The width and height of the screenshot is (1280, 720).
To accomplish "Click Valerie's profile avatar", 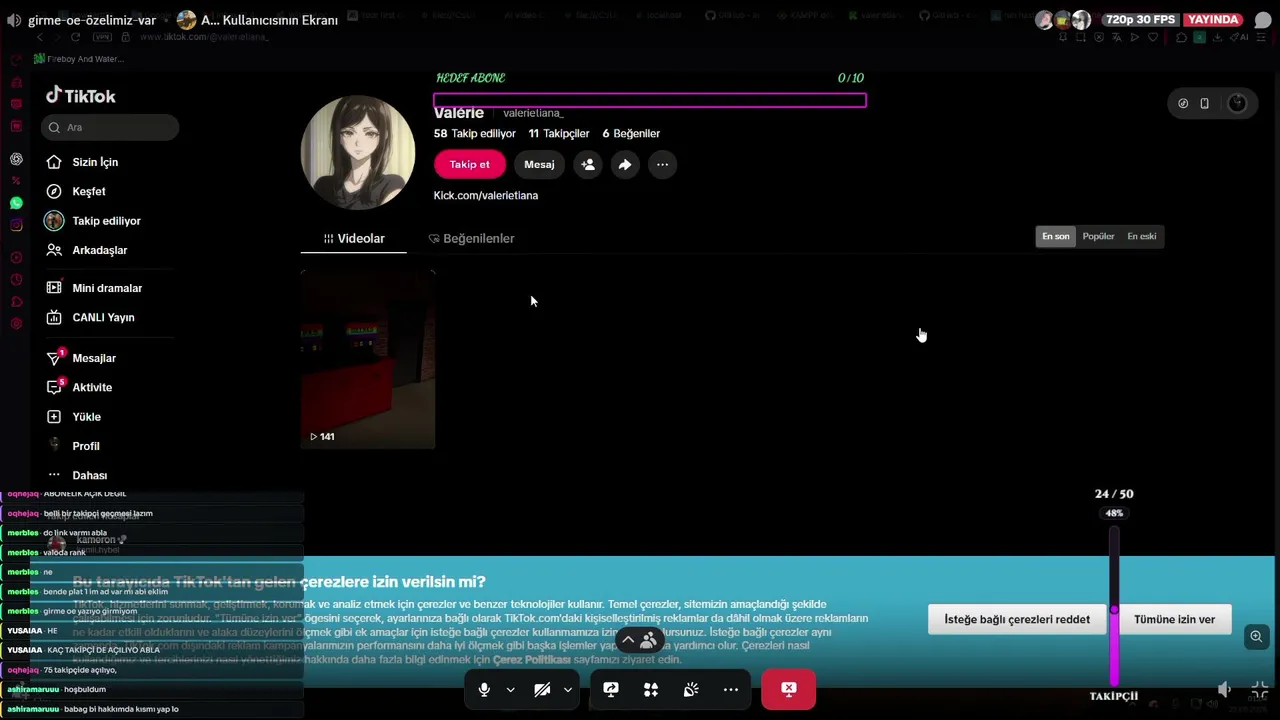I will (x=358, y=152).
